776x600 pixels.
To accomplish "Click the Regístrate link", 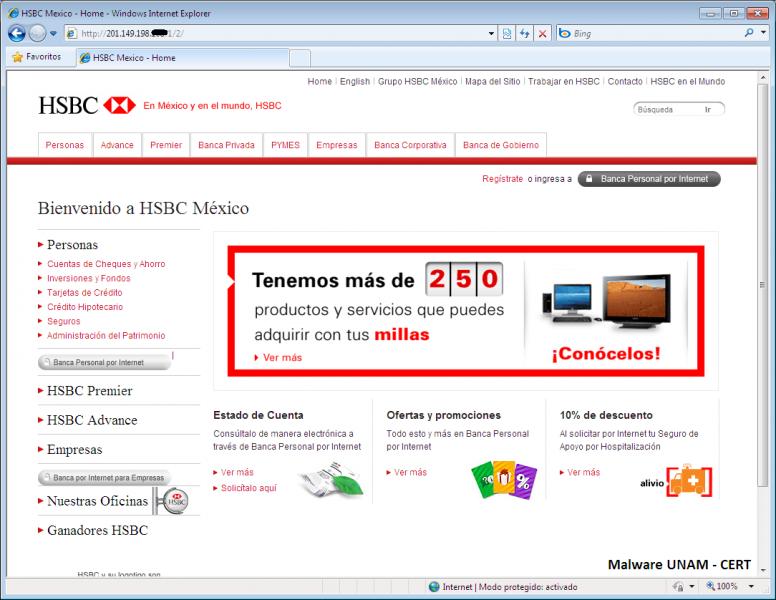I will point(502,179).
